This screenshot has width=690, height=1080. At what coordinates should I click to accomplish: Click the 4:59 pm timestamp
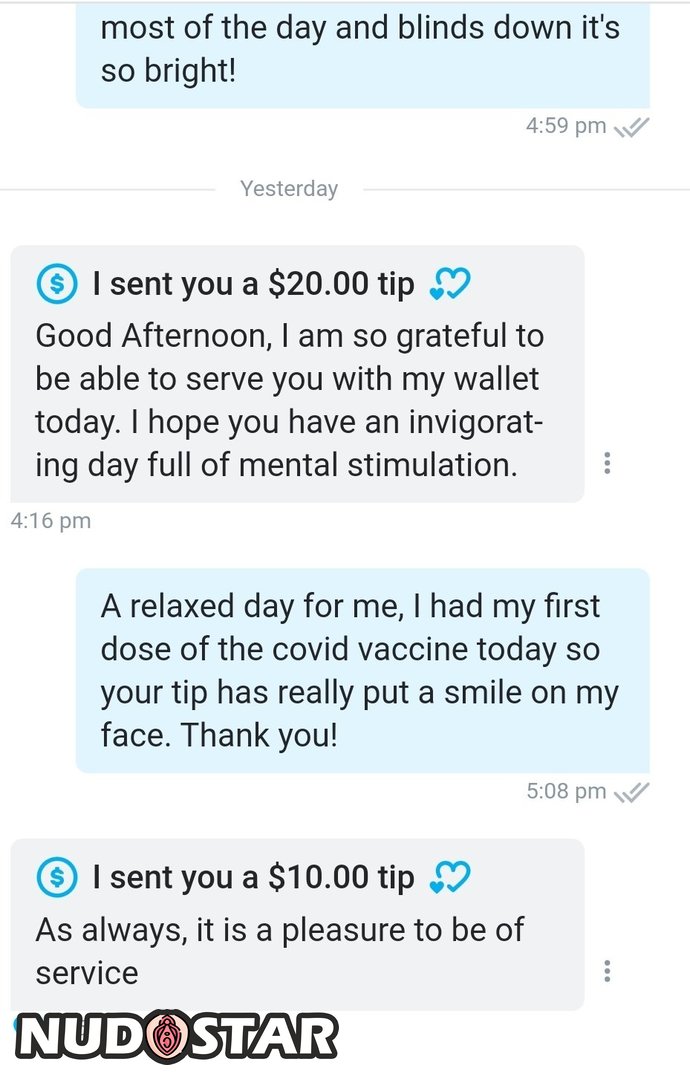566,126
